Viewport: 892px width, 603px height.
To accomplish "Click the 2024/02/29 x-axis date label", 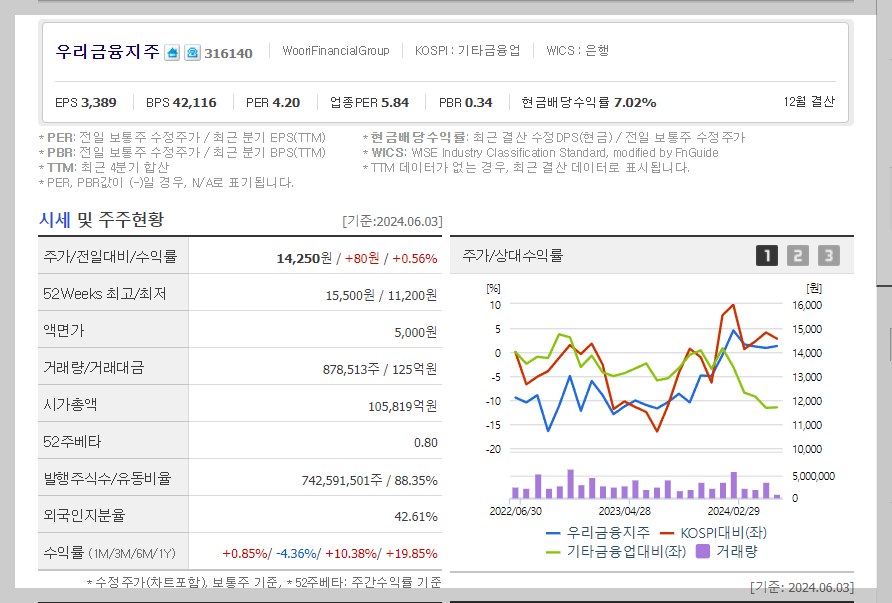I will coord(733,511).
